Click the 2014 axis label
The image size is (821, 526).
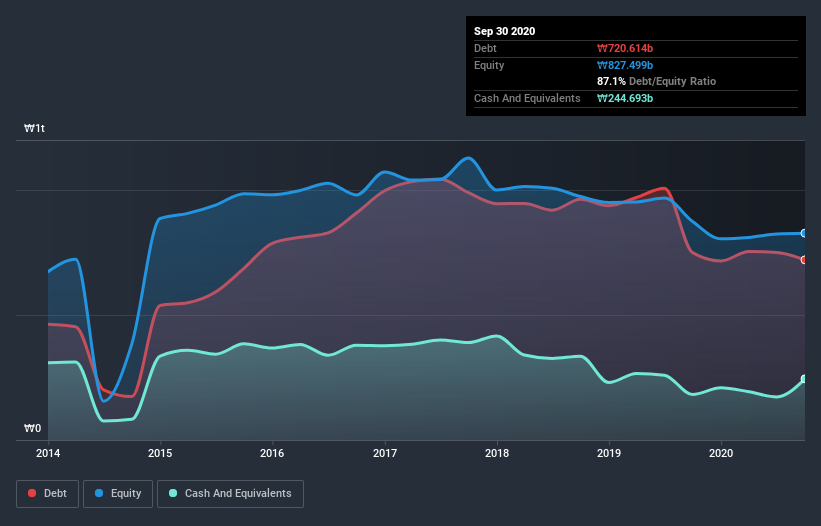pos(48,453)
